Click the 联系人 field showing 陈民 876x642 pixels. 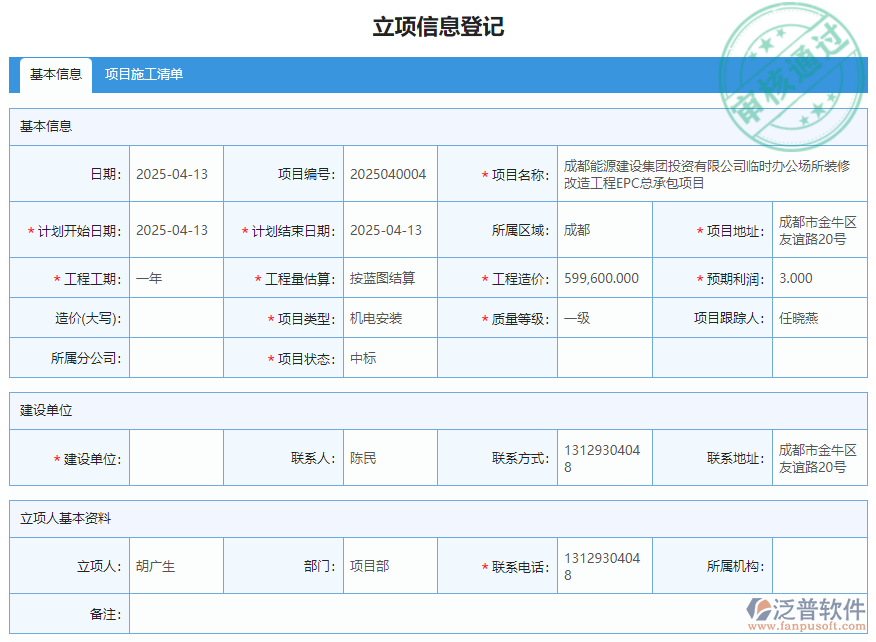(389, 457)
